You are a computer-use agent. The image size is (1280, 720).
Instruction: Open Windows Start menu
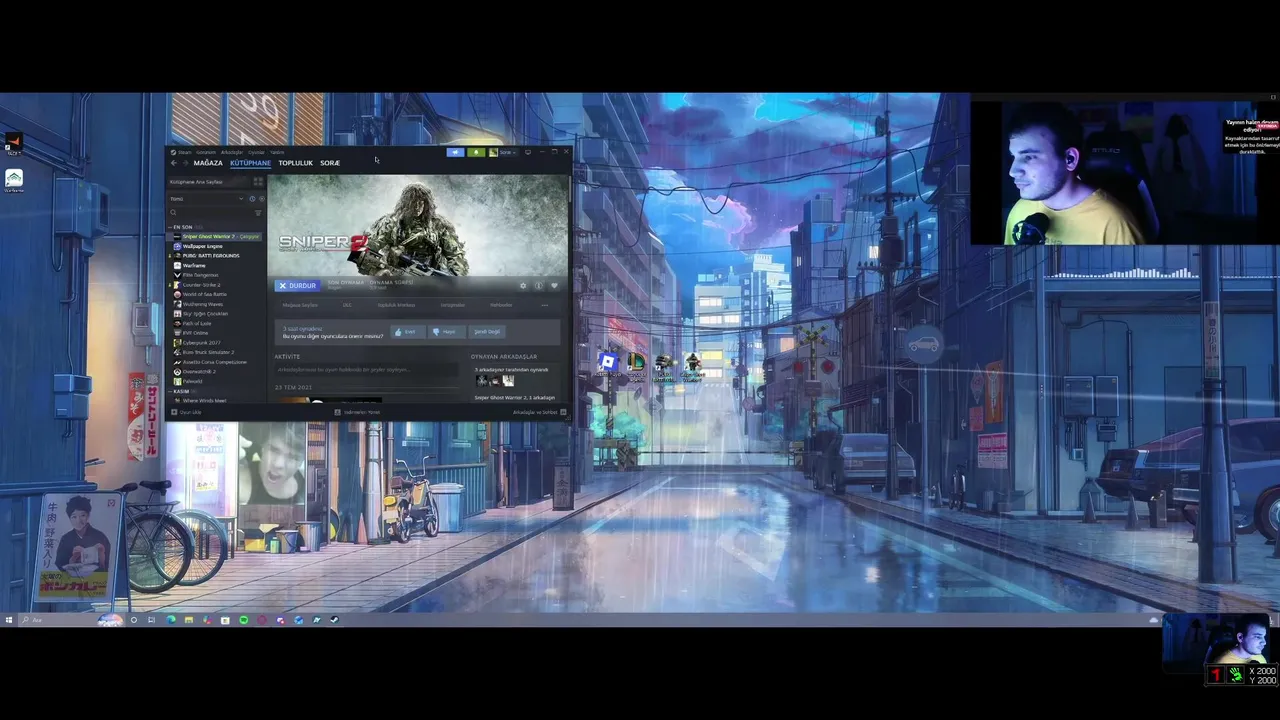click(x=9, y=620)
